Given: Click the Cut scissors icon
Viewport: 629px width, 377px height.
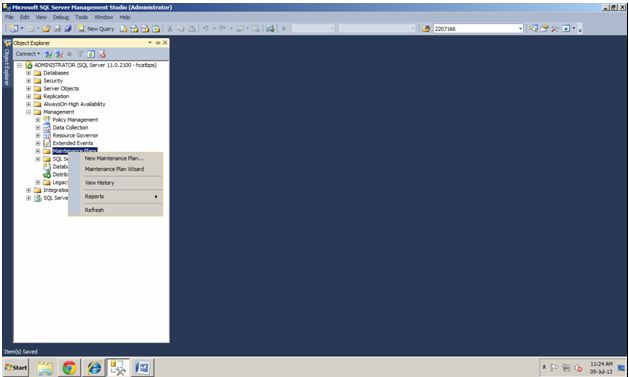Looking at the screenshot, I should (x=170, y=28).
